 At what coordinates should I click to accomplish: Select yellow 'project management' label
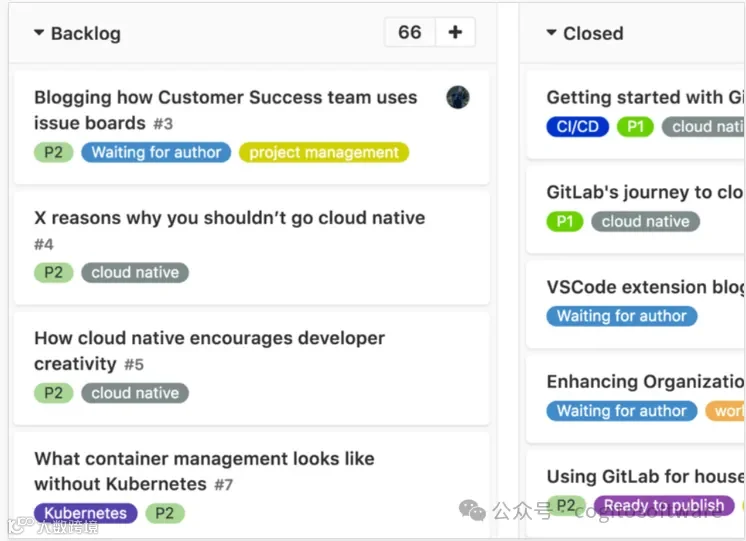coord(324,152)
